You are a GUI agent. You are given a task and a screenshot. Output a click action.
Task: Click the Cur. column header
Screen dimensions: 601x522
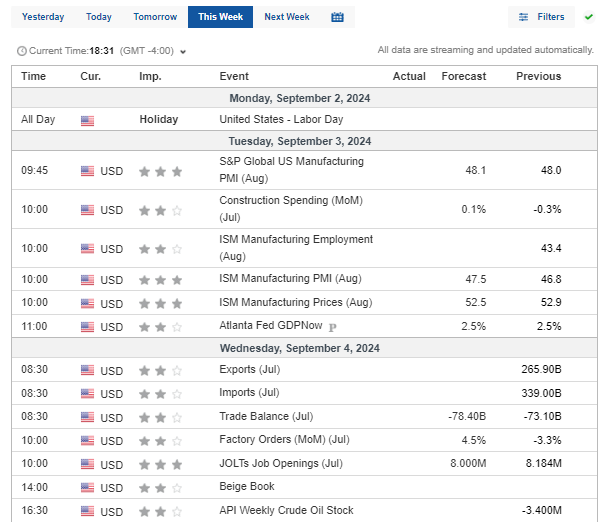pyautogui.click(x=90, y=76)
